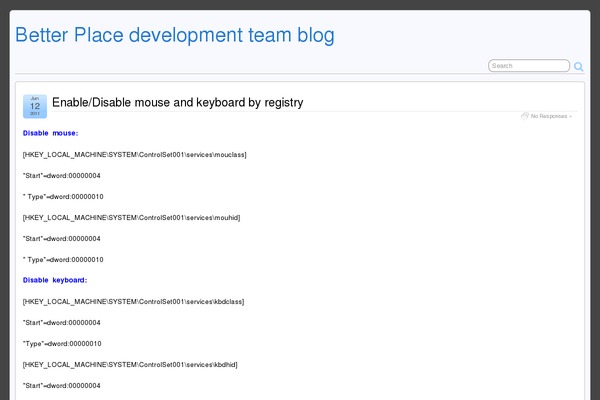Open the Better Place development team blog title
The image size is (600, 400).
pos(175,35)
